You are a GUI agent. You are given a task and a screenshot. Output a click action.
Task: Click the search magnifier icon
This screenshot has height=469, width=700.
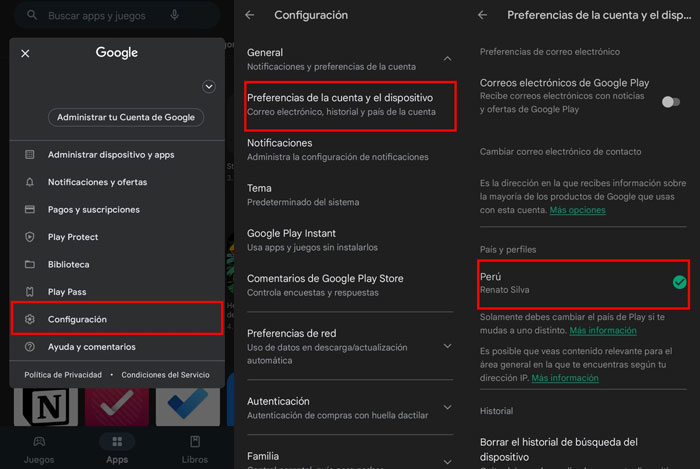tap(32, 15)
